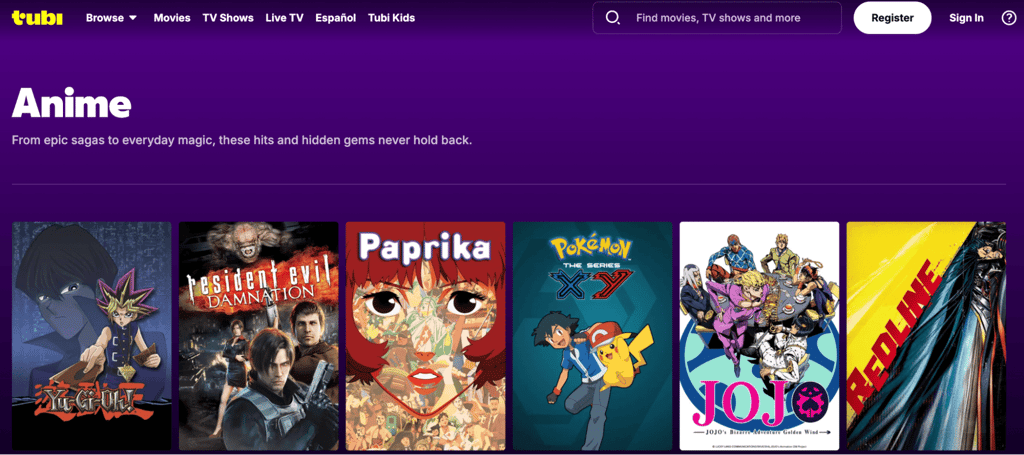Click the Sign In link
The width and height of the screenshot is (1024, 455).
(x=966, y=18)
